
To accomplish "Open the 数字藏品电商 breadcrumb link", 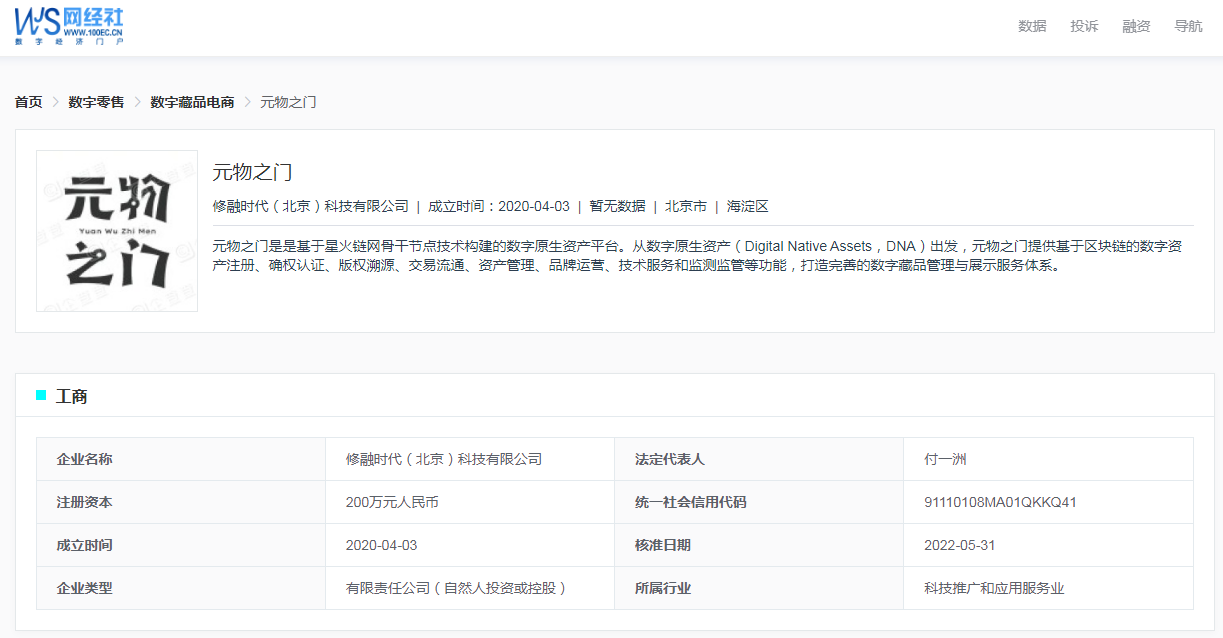I will (x=192, y=102).
